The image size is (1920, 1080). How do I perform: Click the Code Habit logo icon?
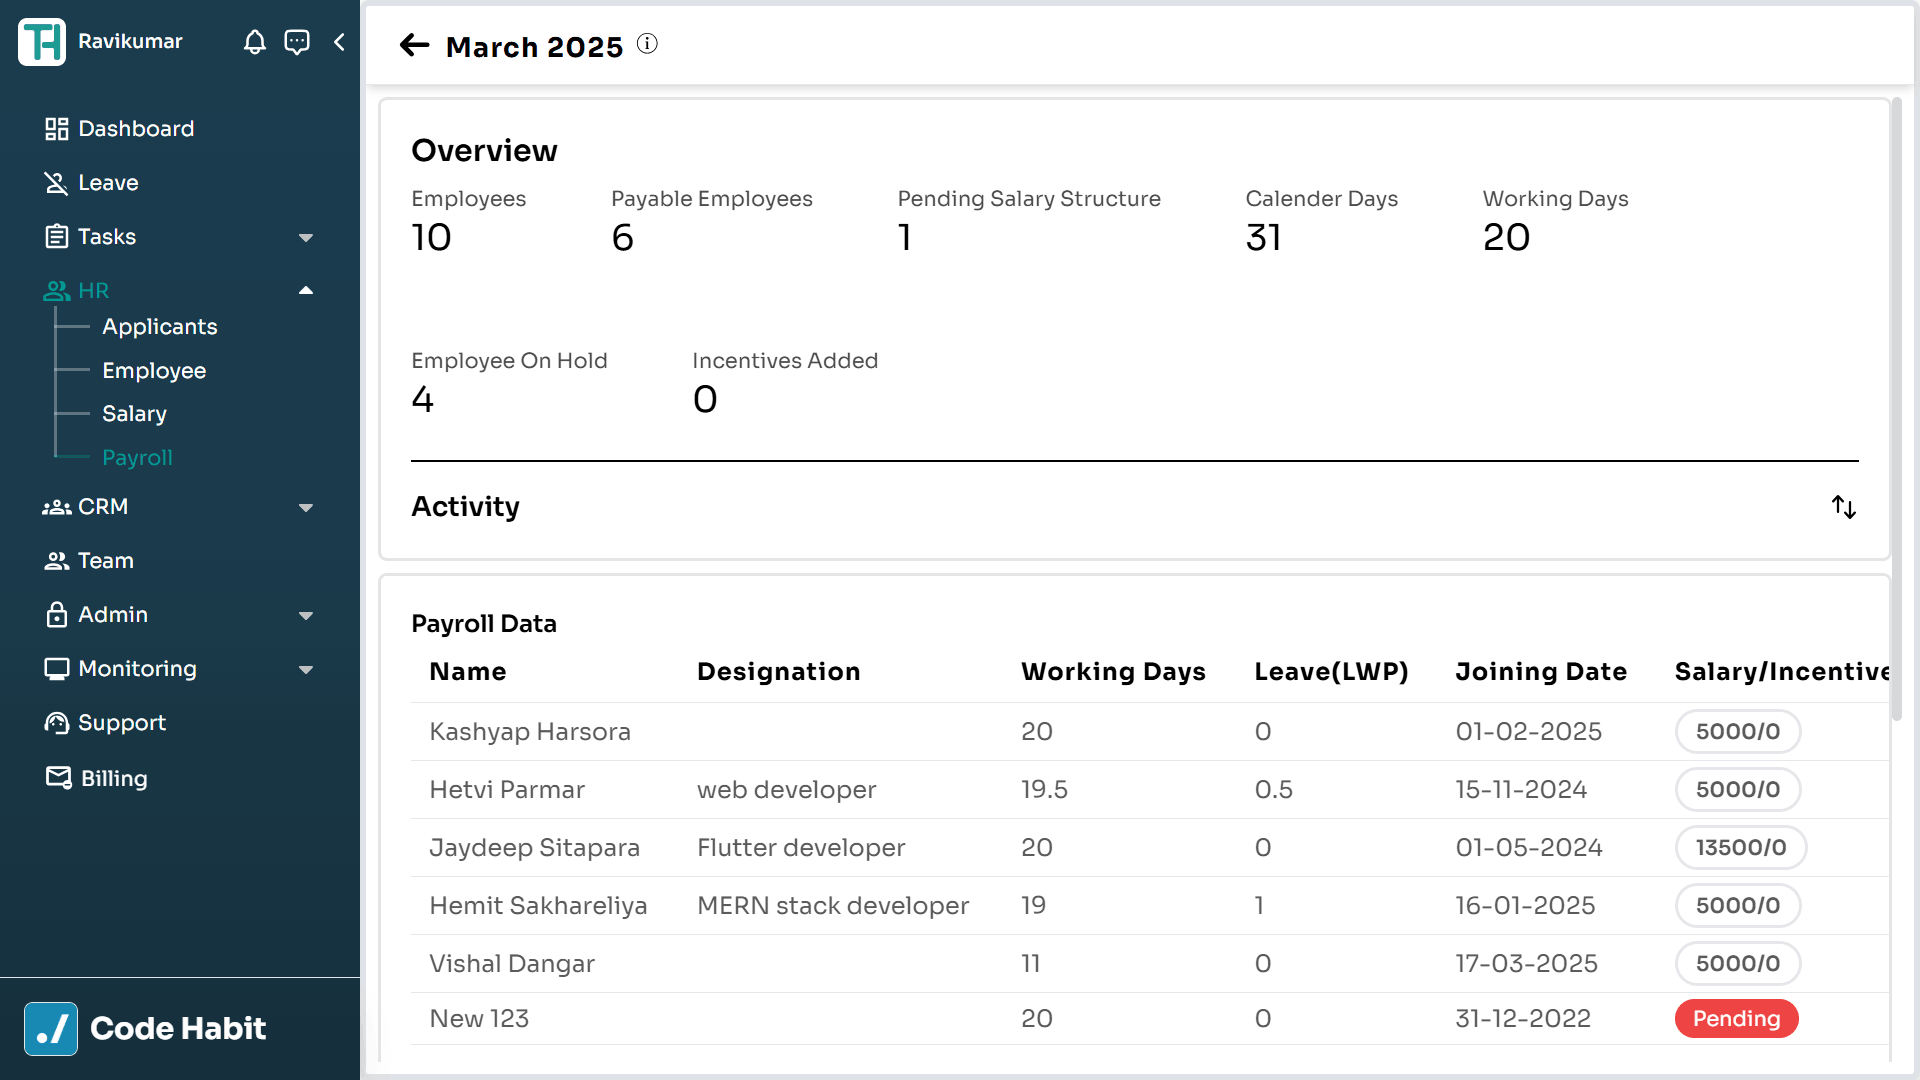pos(51,1029)
